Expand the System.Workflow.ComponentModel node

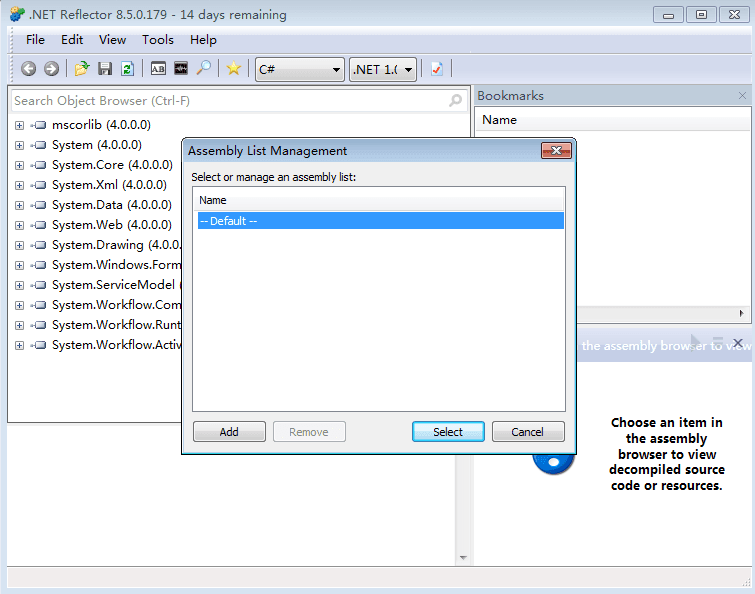[x=19, y=305]
